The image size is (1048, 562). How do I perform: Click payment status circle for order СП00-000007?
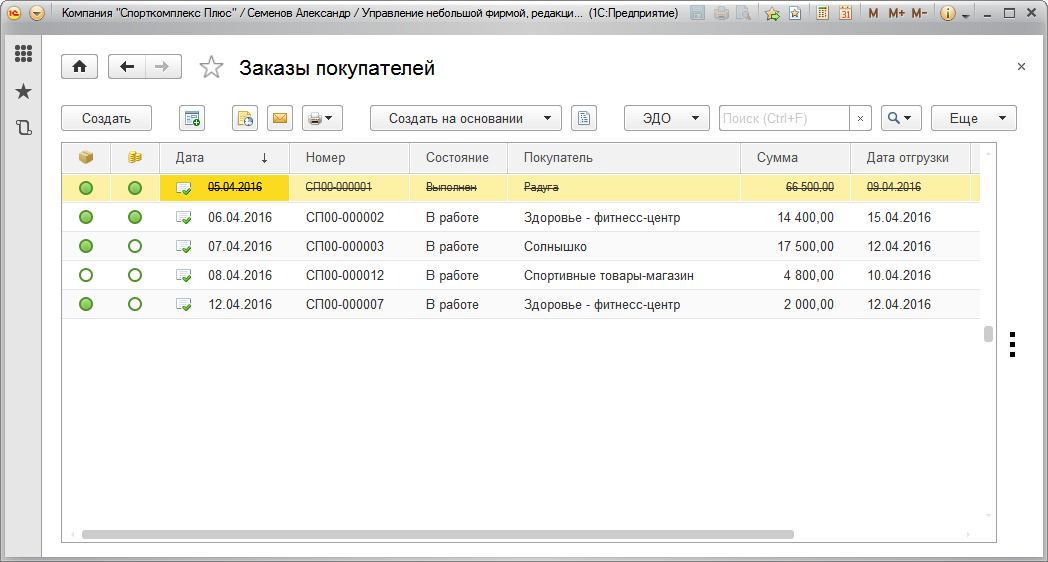coord(135,304)
